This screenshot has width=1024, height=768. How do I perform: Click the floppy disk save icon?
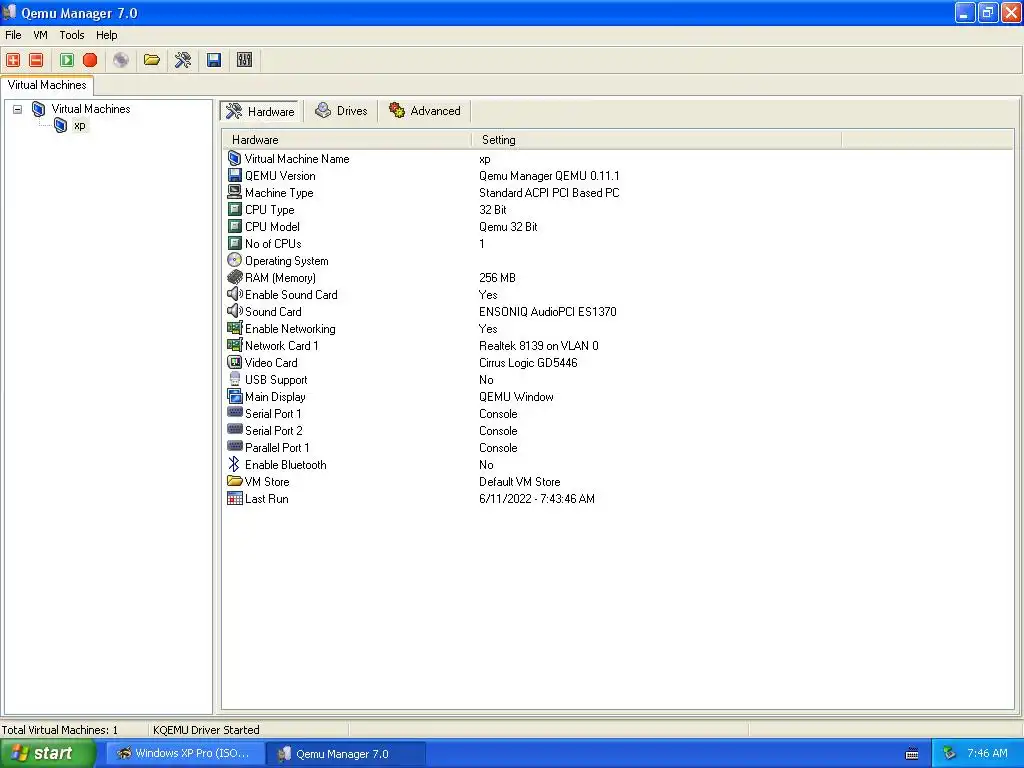click(214, 60)
